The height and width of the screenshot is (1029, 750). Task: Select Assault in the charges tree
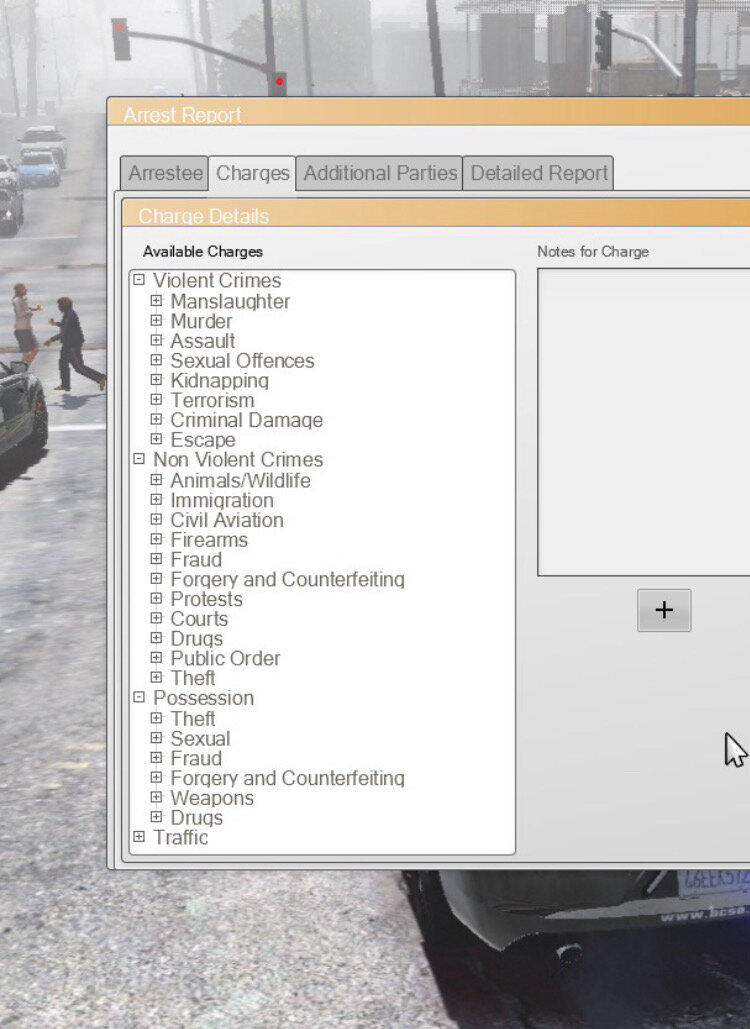click(203, 341)
